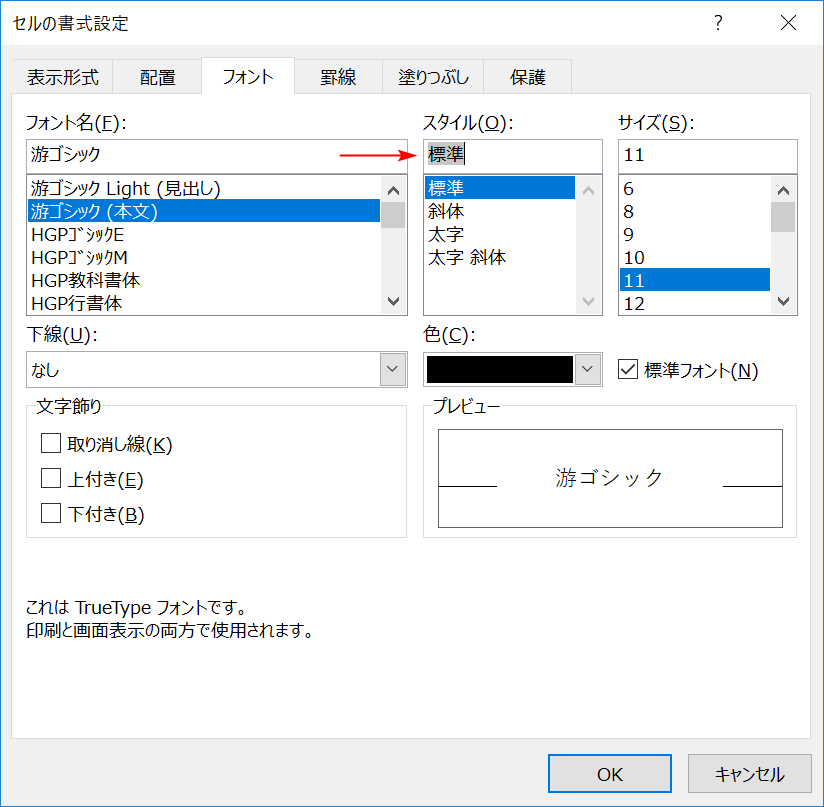Switch to the 塗りつぶし (Fill) tab

tap(433, 76)
